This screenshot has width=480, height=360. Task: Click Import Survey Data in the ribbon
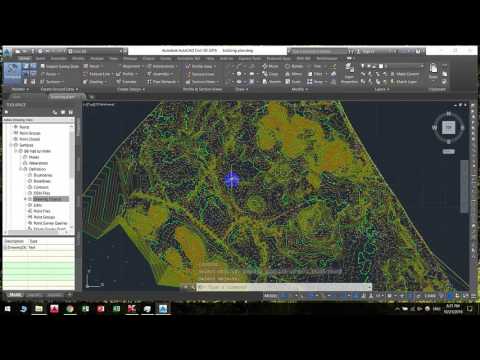[x=60, y=67]
